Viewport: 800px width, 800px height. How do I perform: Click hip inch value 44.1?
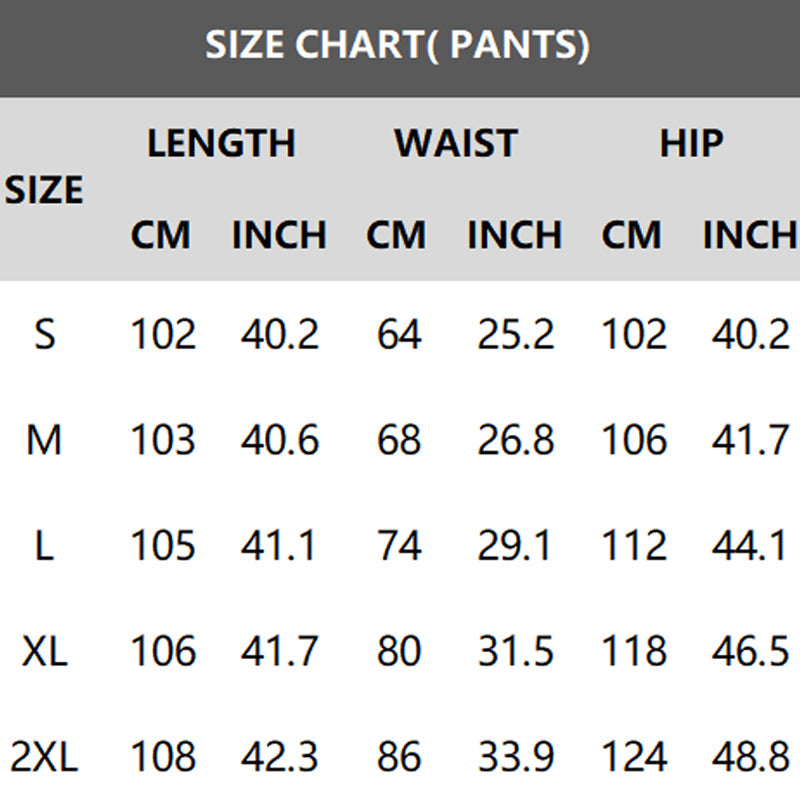click(x=750, y=546)
